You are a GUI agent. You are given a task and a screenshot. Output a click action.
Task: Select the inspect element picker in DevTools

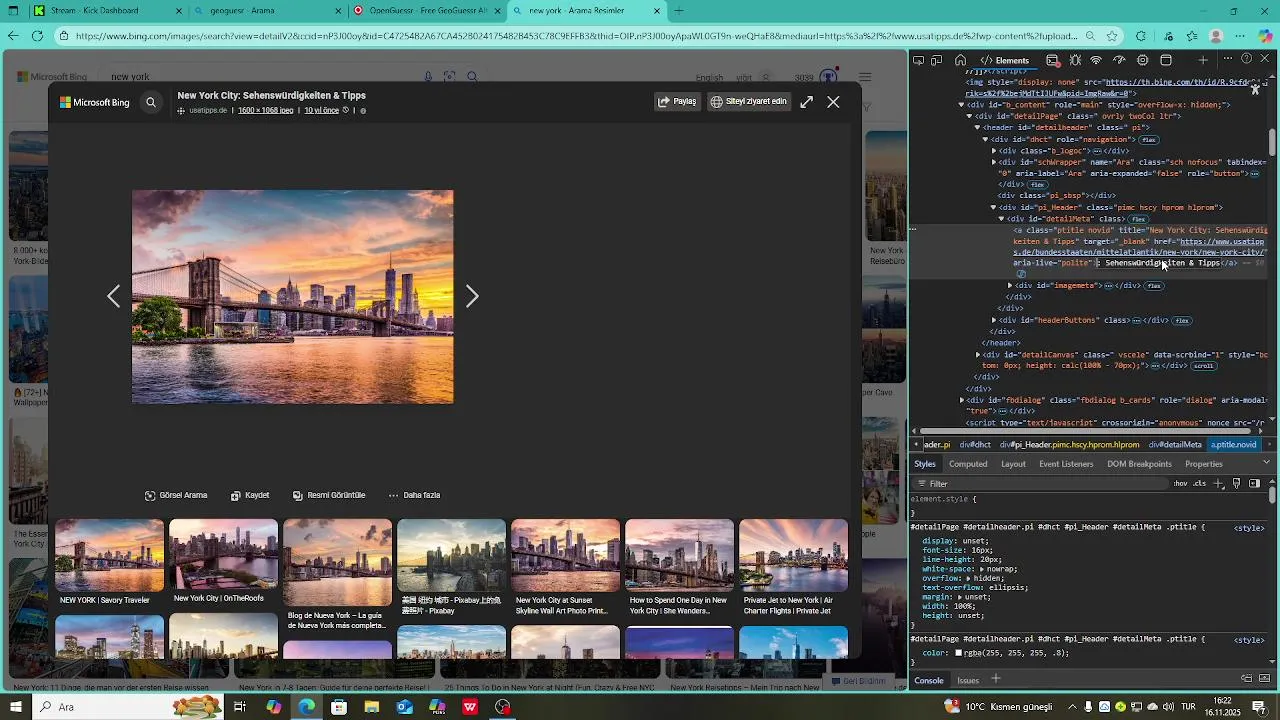tap(919, 60)
